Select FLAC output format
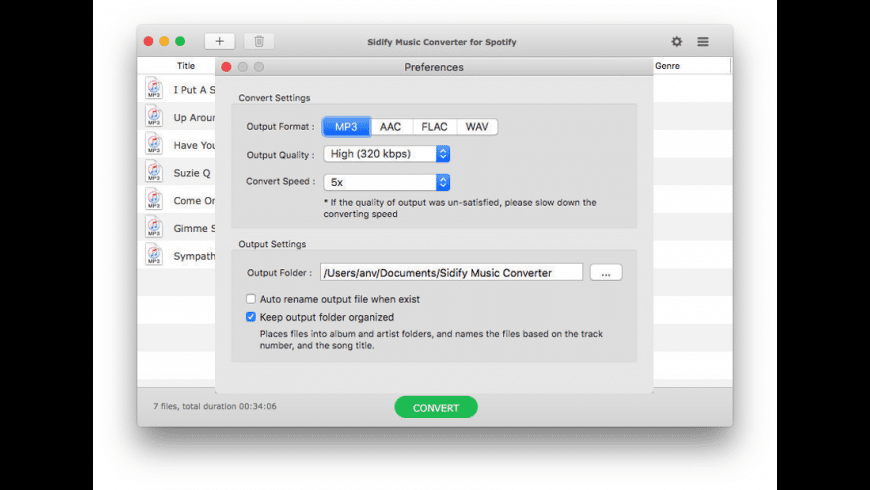Screen dimensions: 870x490 pos(434,127)
